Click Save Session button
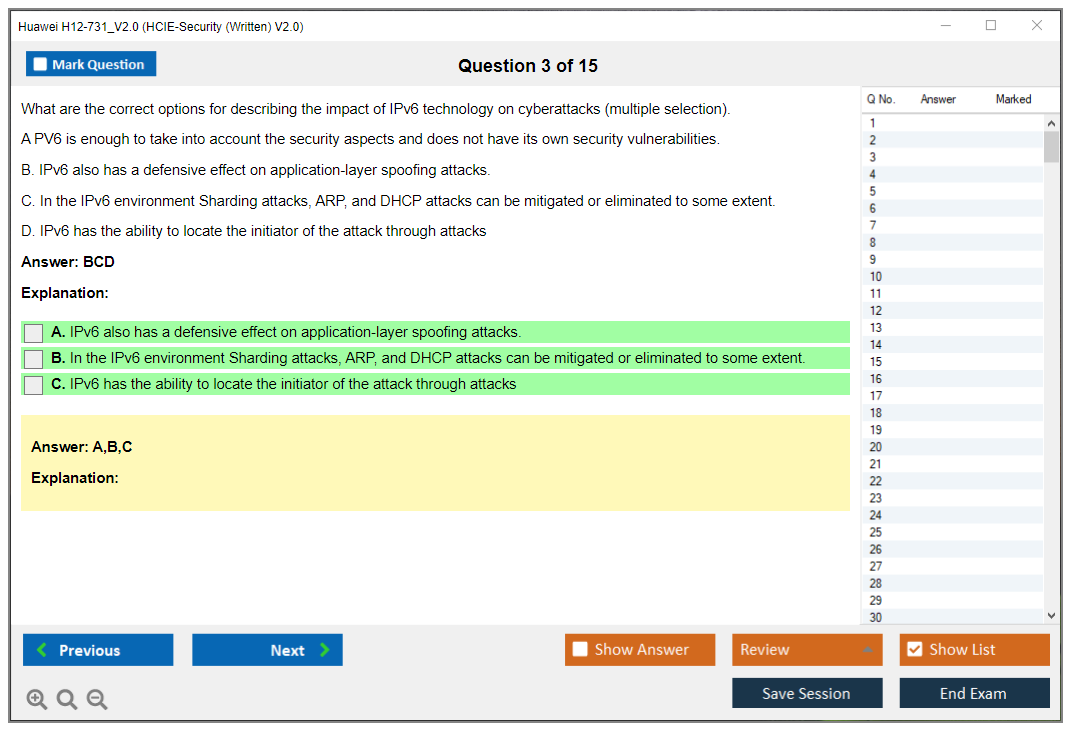Screen dimensions: 1075x735 click(x=806, y=693)
